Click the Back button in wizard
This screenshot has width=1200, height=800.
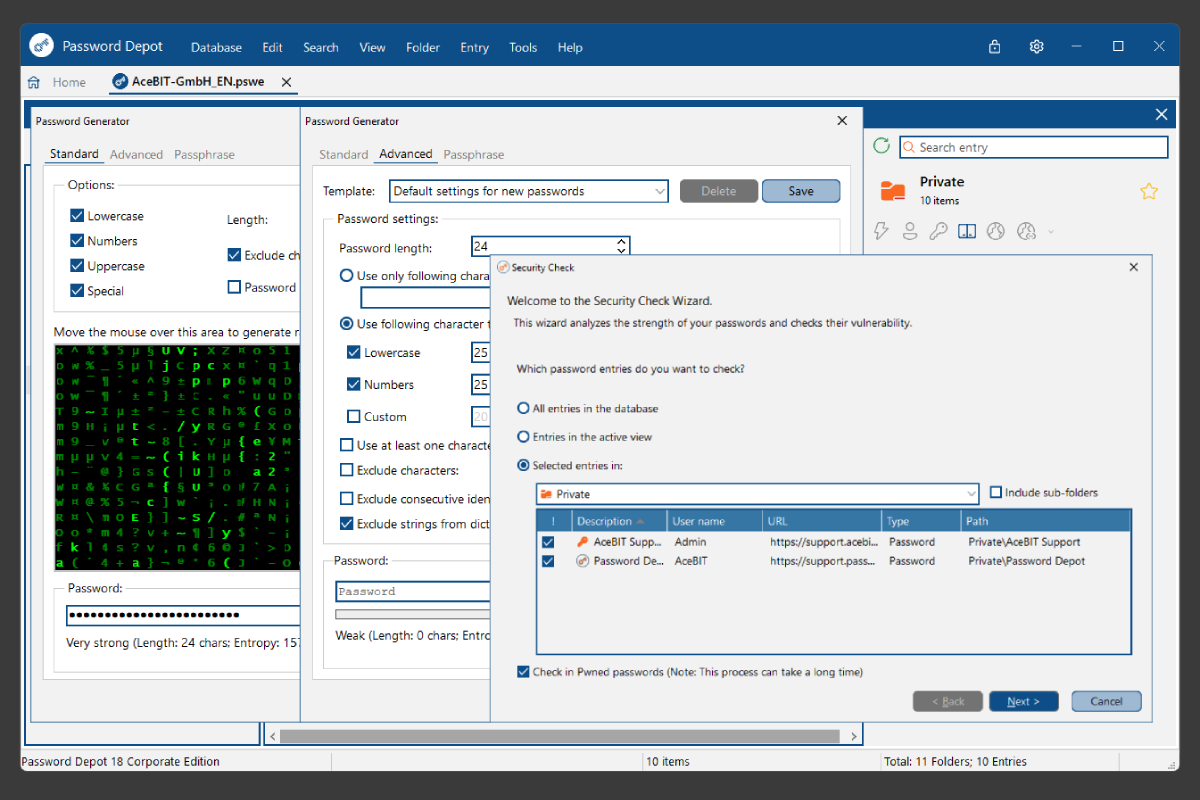coord(948,701)
